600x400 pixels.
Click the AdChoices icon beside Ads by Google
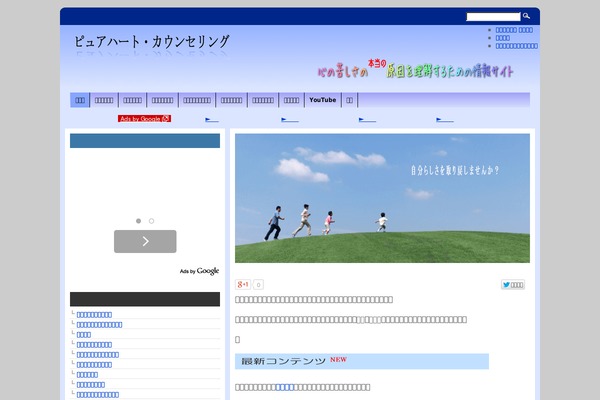pyautogui.click(x=167, y=118)
